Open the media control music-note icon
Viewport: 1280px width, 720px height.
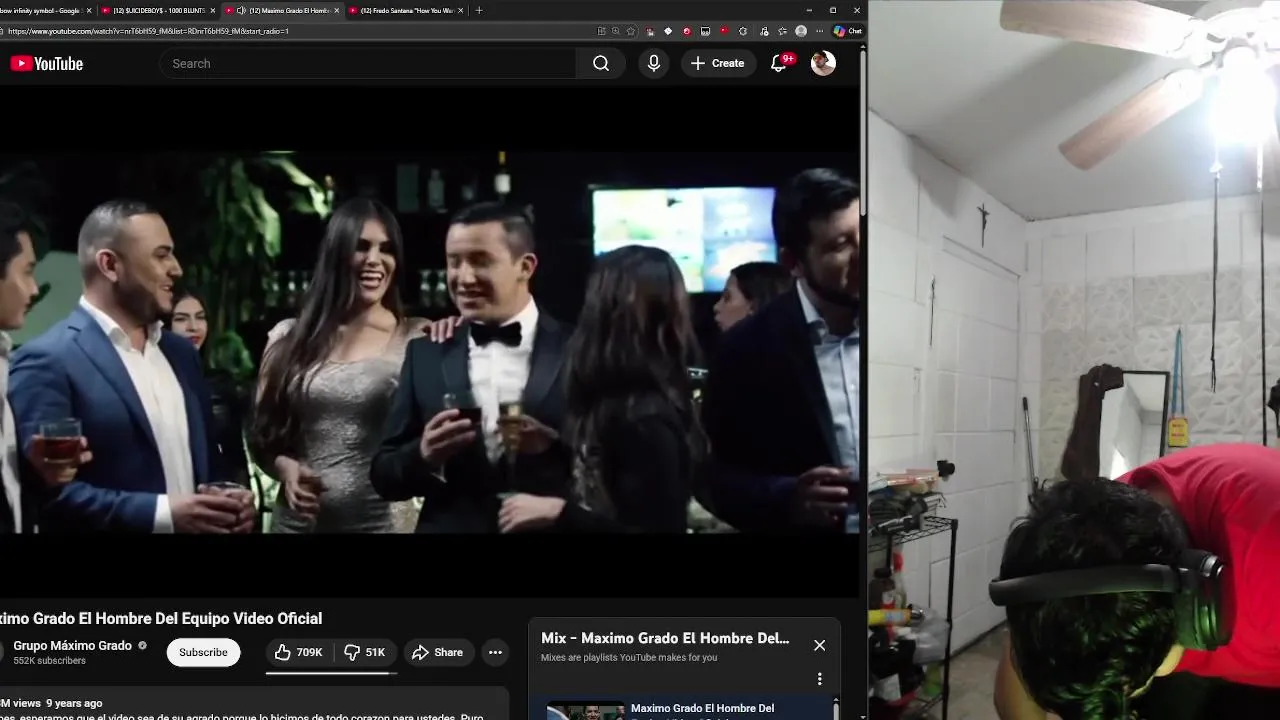pyautogui.click(x=764, y=31)
